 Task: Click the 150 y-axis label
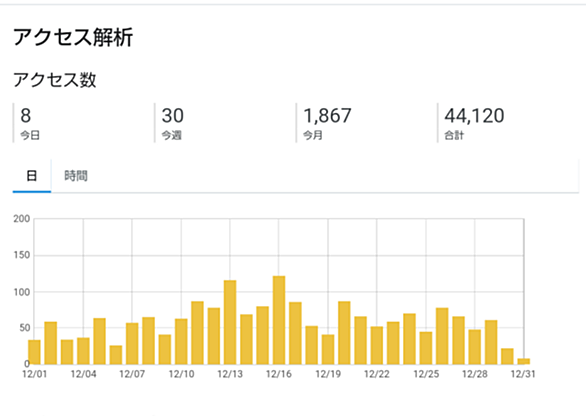tap(22, 255)
